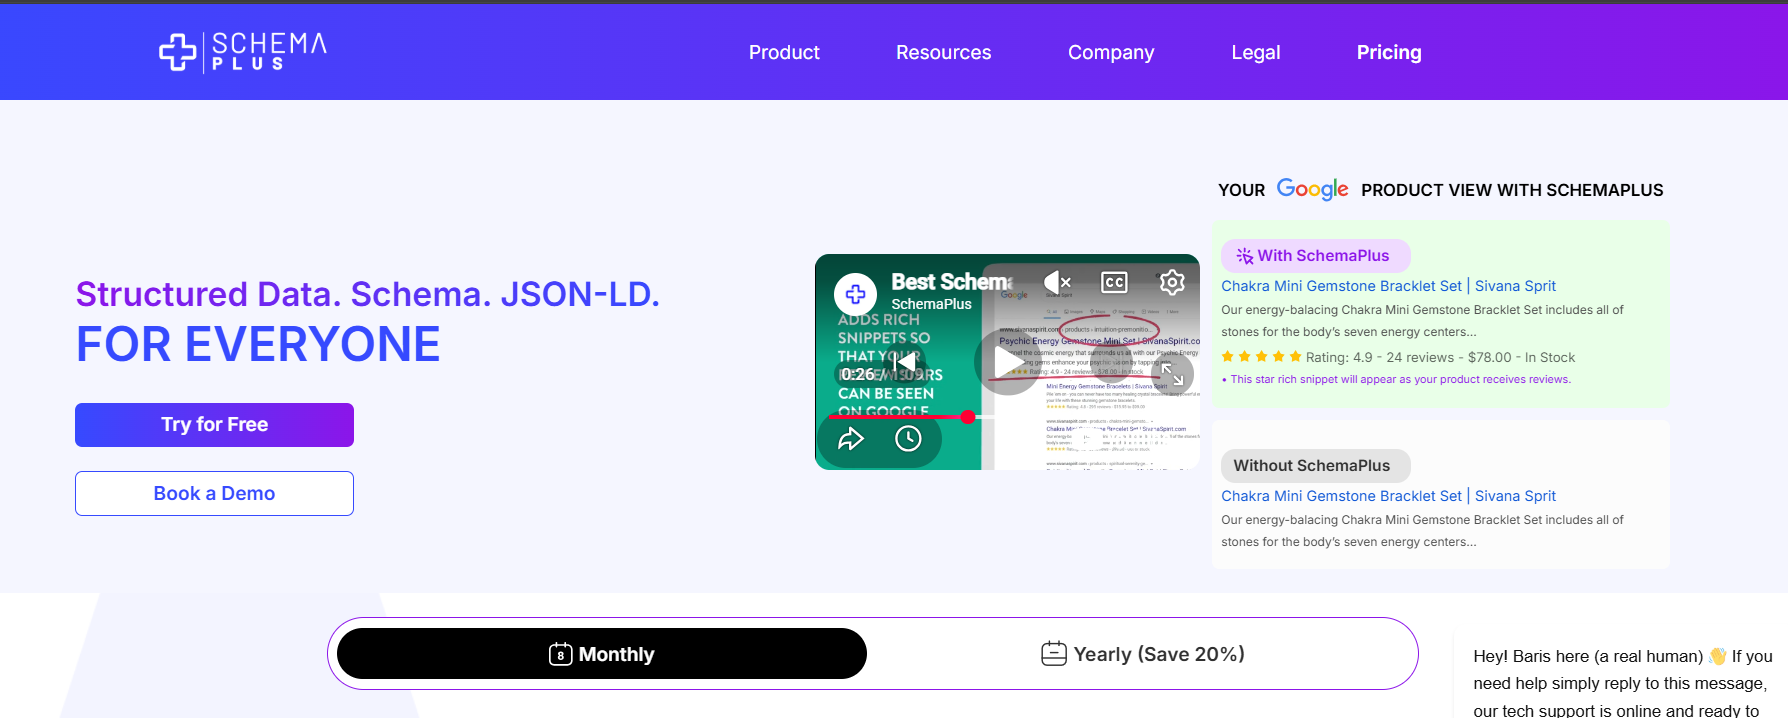Click the red video progress scrubber
Screen dimensions: 1788x718
click(968, 417)
